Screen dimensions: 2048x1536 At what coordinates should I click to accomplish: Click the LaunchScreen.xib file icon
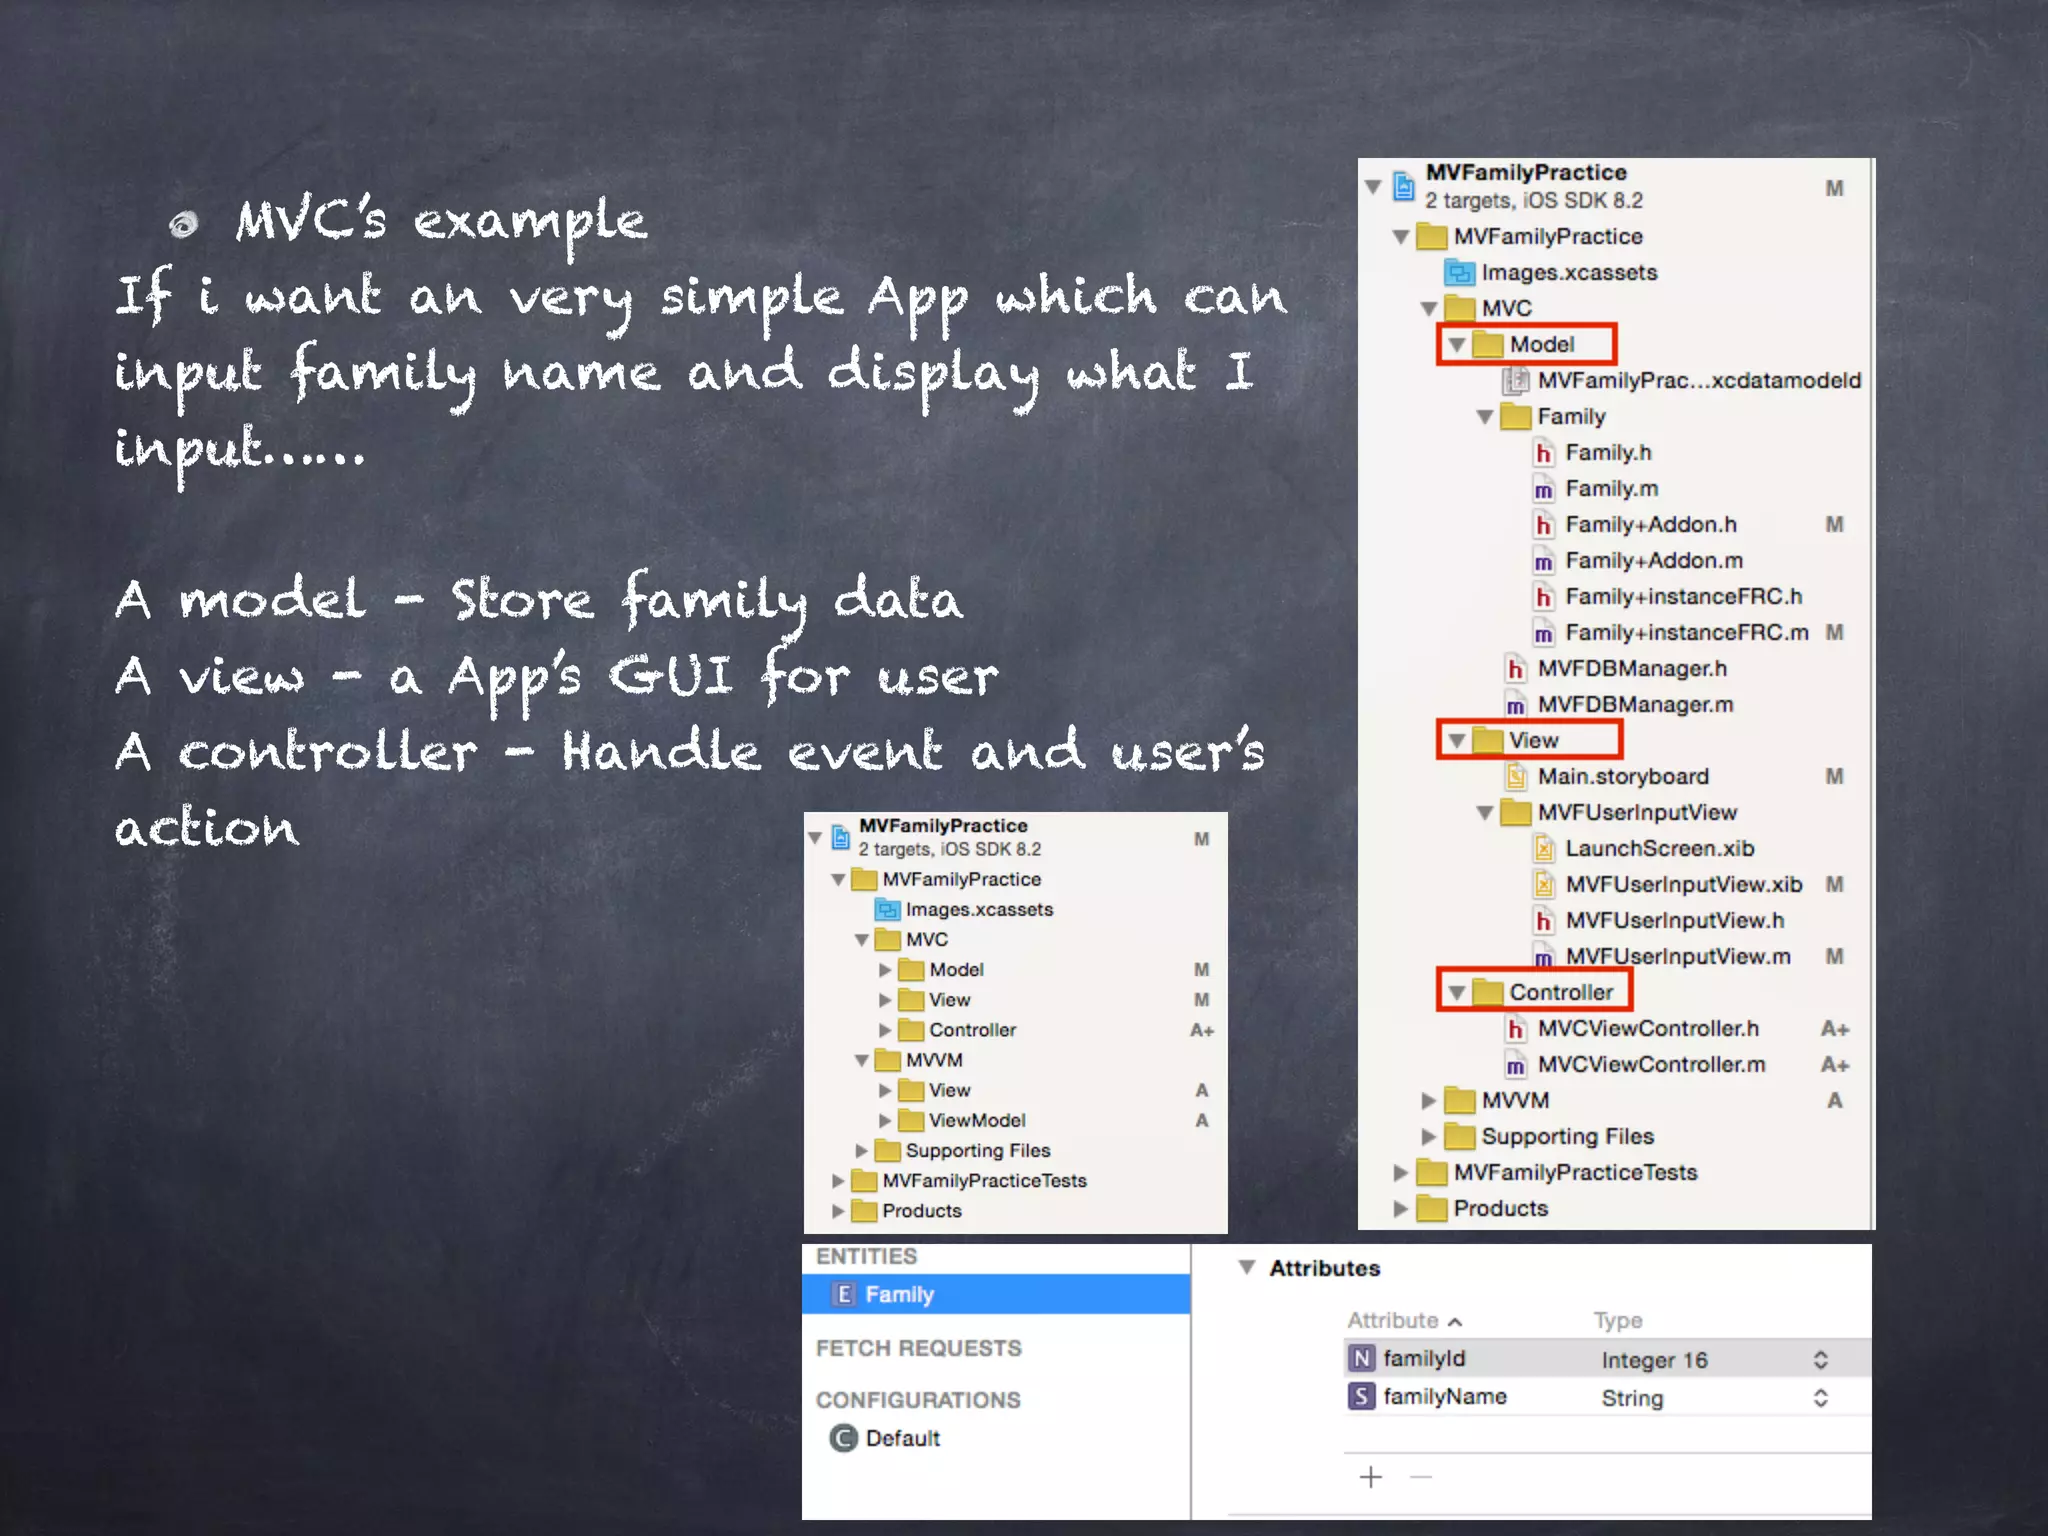[x=1544, y=850]
